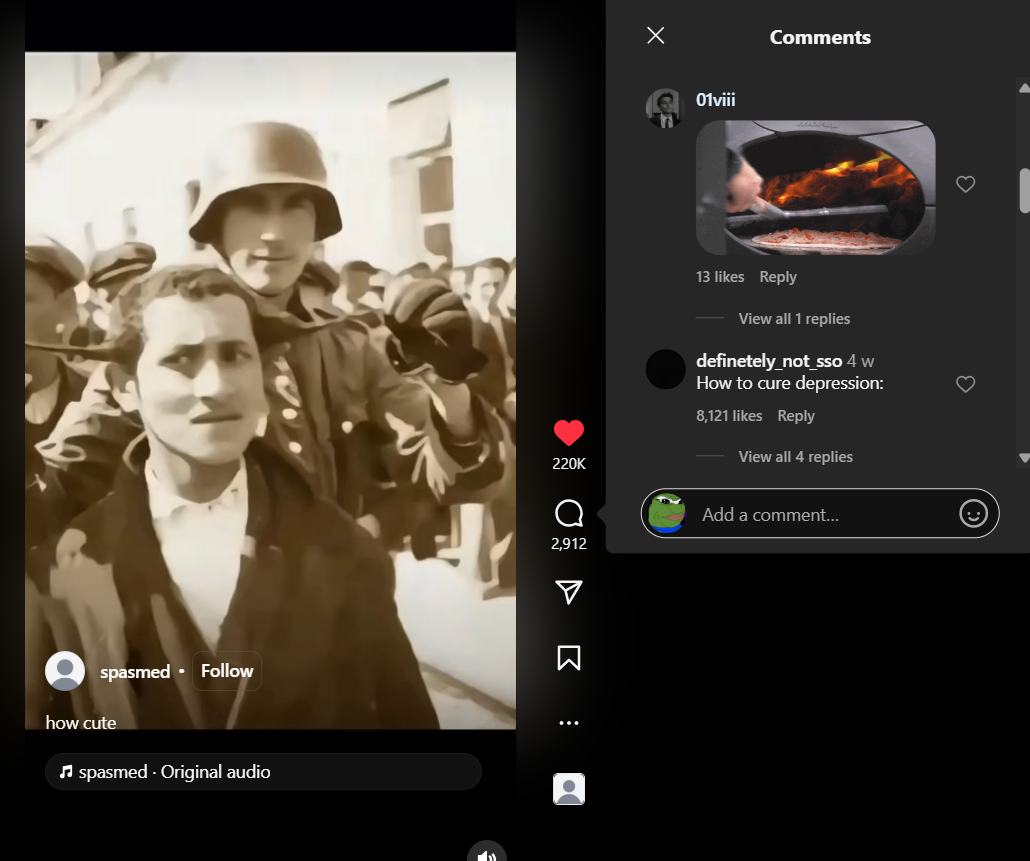
Task: Open the emoji picker in comment box
Action: (973, 513)
